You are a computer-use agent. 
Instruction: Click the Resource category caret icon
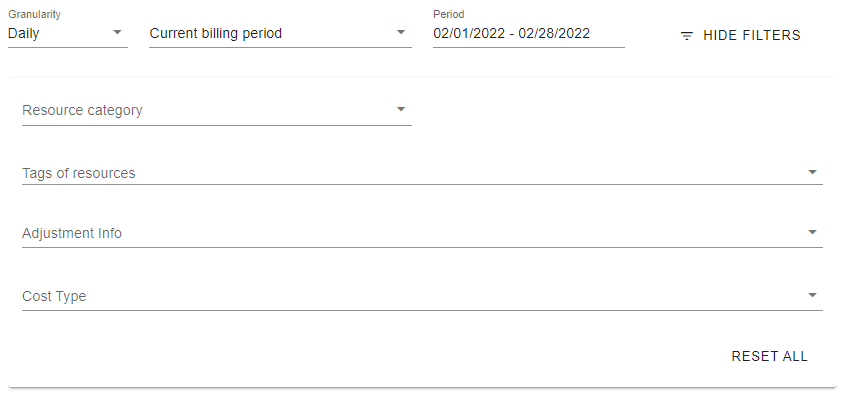pos(401,109)
